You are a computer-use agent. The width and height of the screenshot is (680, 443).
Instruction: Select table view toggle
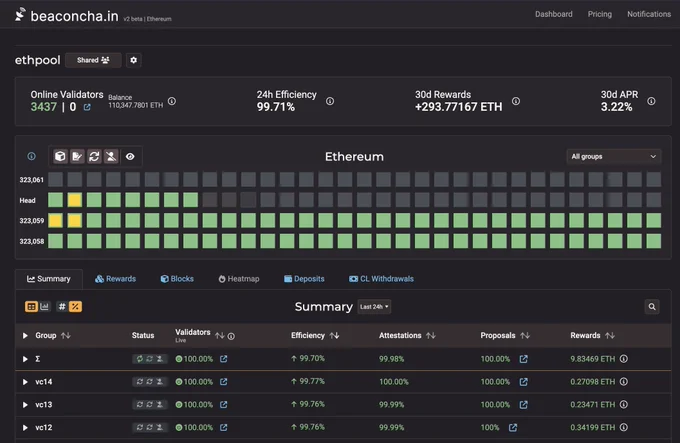(x=31, y=306)
